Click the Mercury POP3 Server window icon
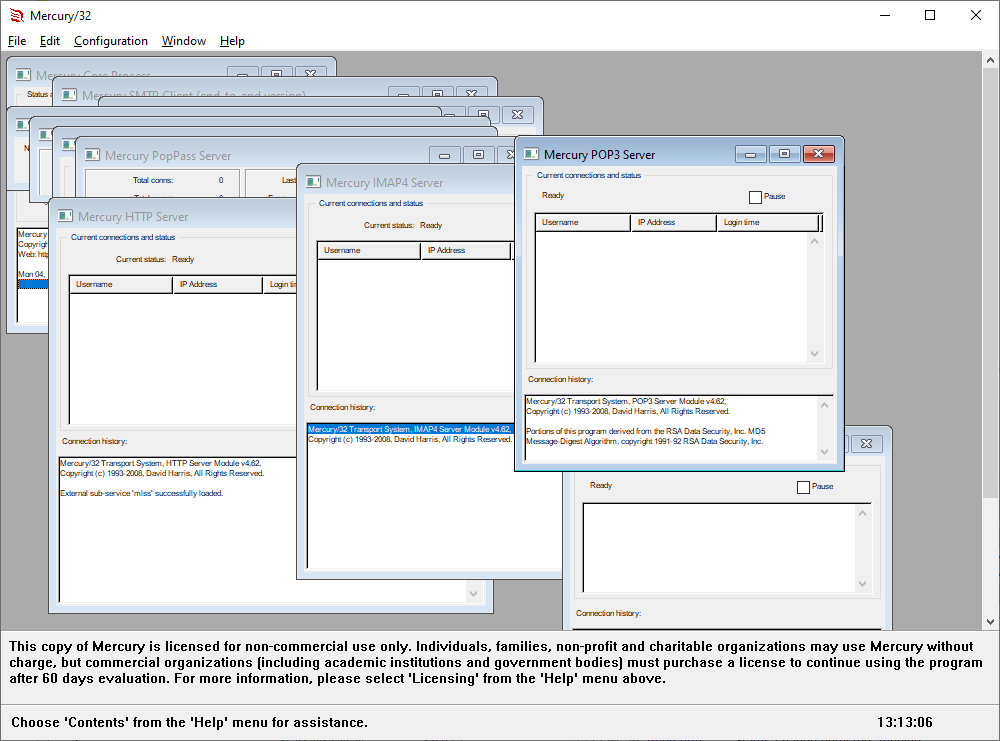Screen dimensions: 1000x741 531,154
